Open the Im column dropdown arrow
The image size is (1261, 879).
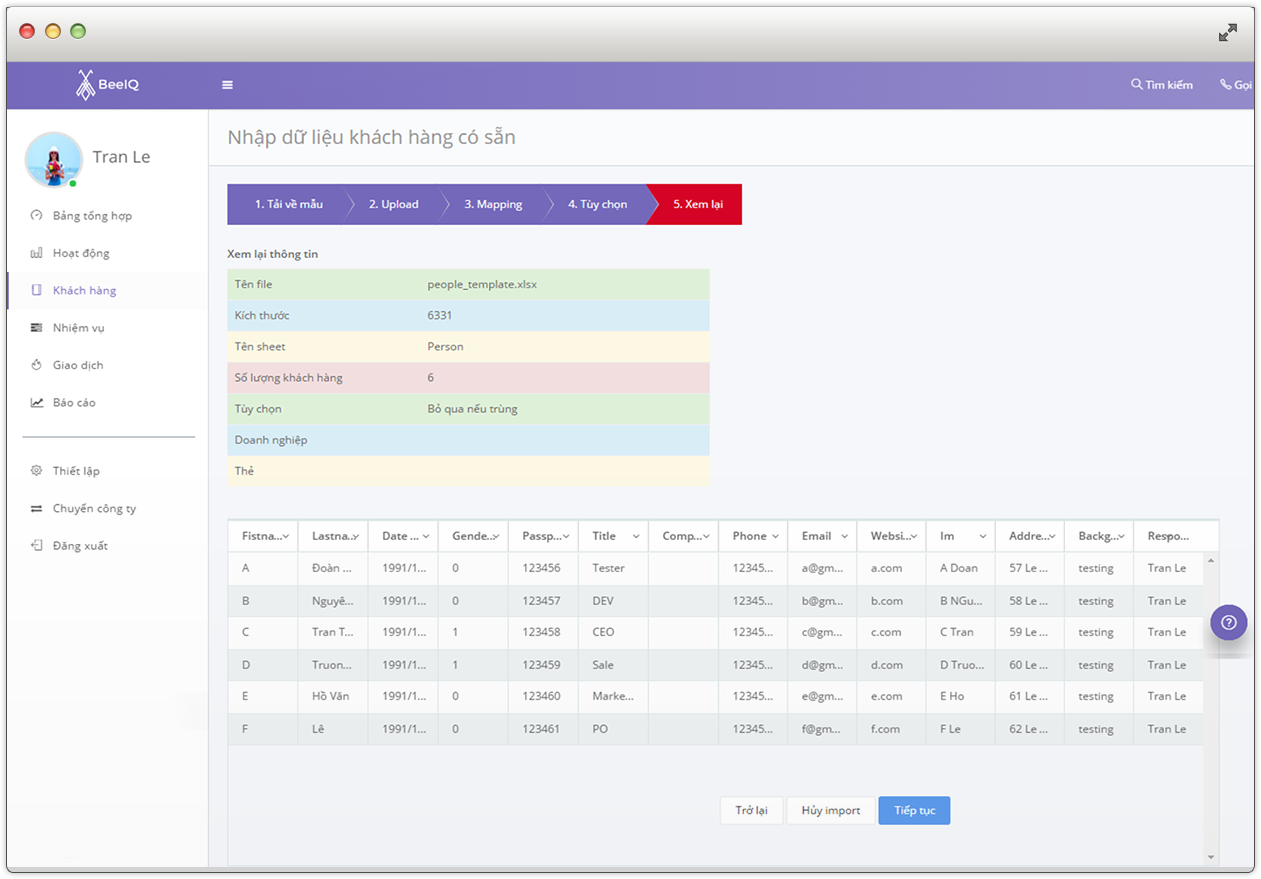coord(982,537)
